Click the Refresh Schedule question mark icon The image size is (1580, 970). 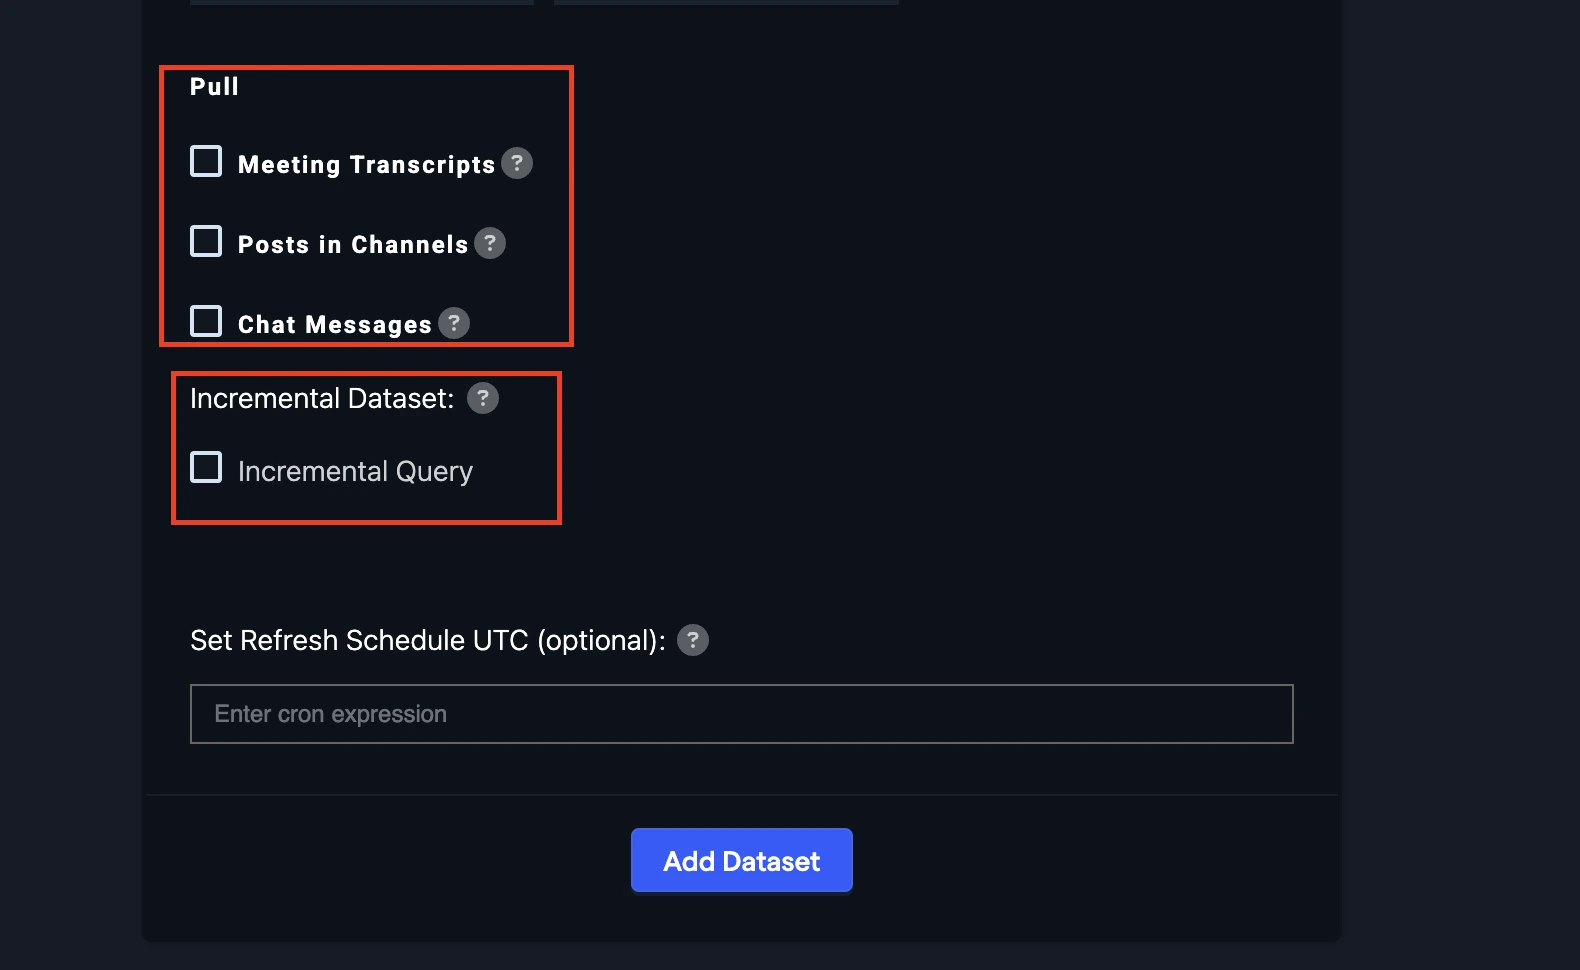(x=693, y=640)
